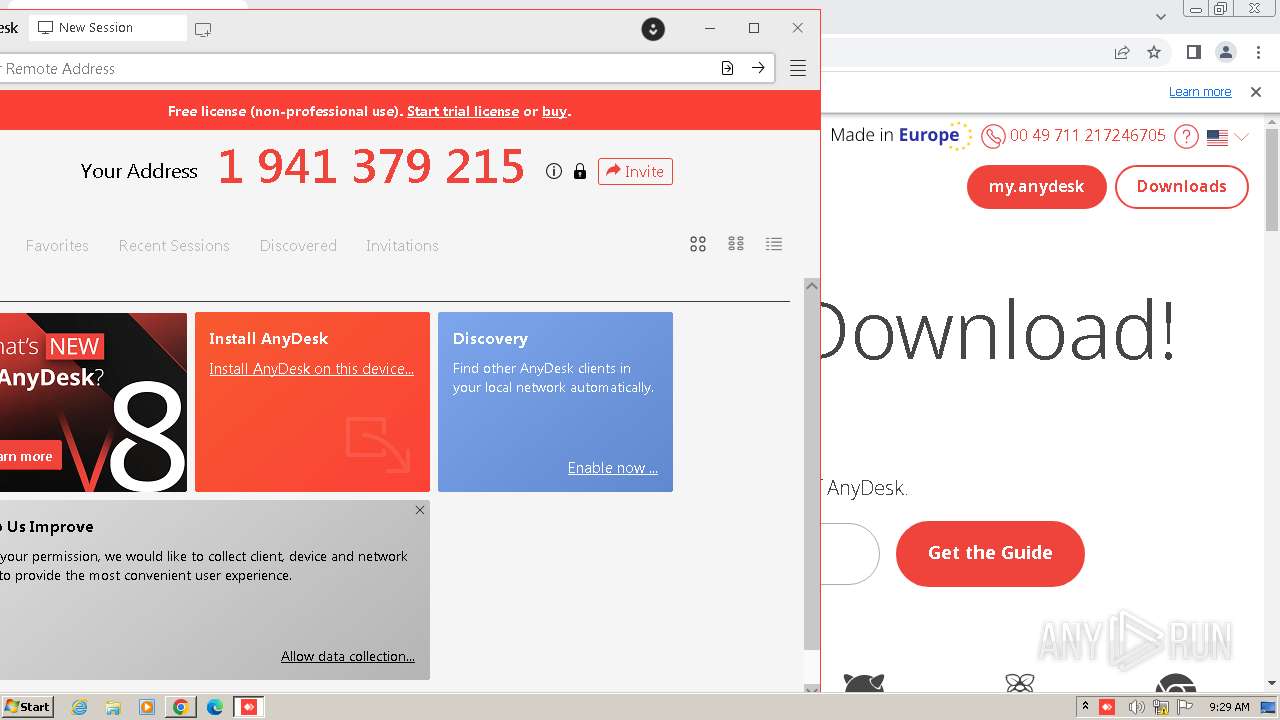Click the 9:29 AM system clock
Viewport: 1280px width, 720px height.
[x=1229, y=707]
